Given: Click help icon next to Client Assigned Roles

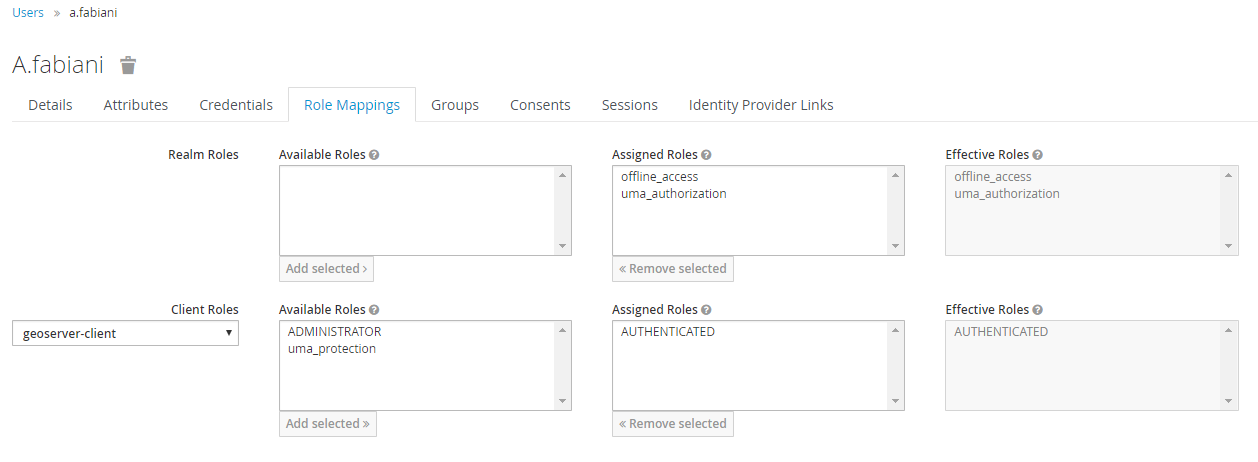Looking at the screenshot, I should (x=706, y=310).
